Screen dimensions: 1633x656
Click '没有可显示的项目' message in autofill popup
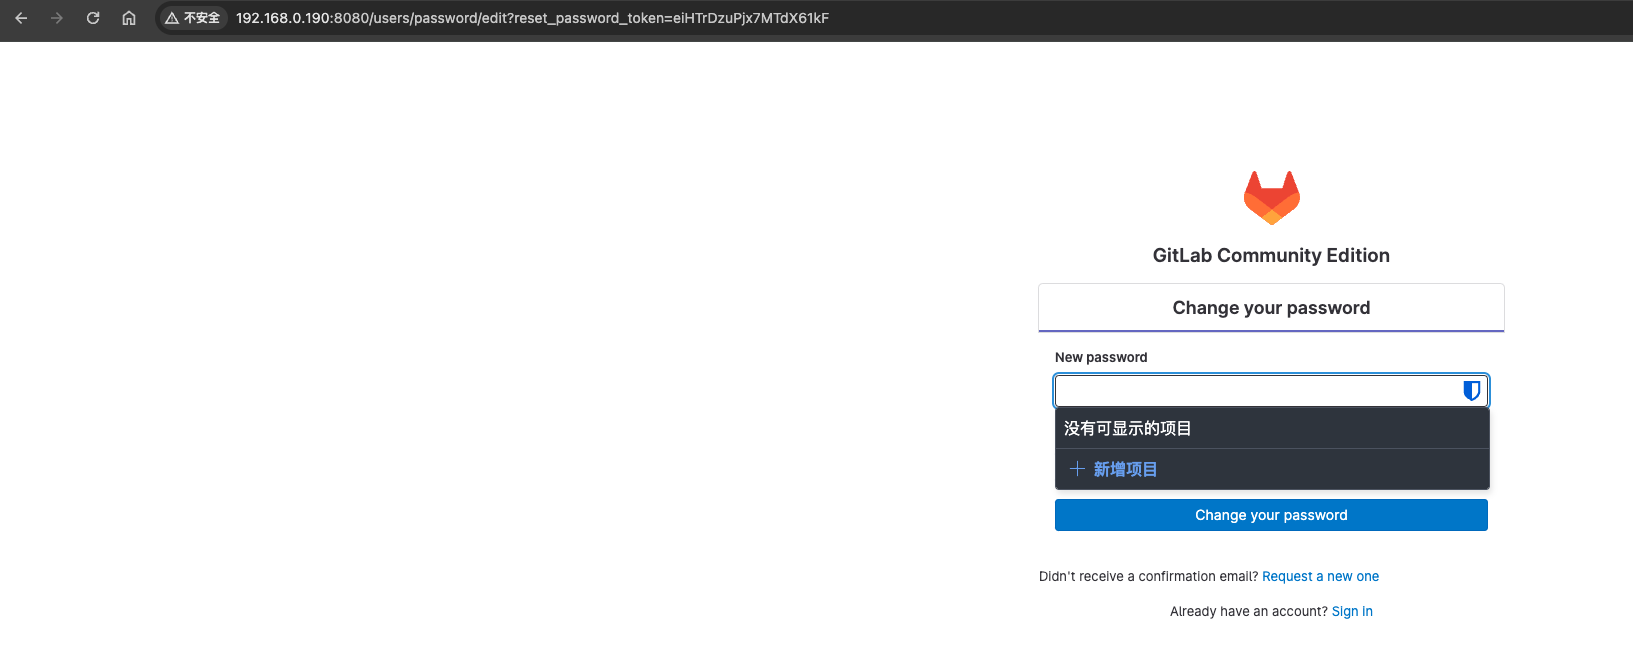click(1127, 428)
